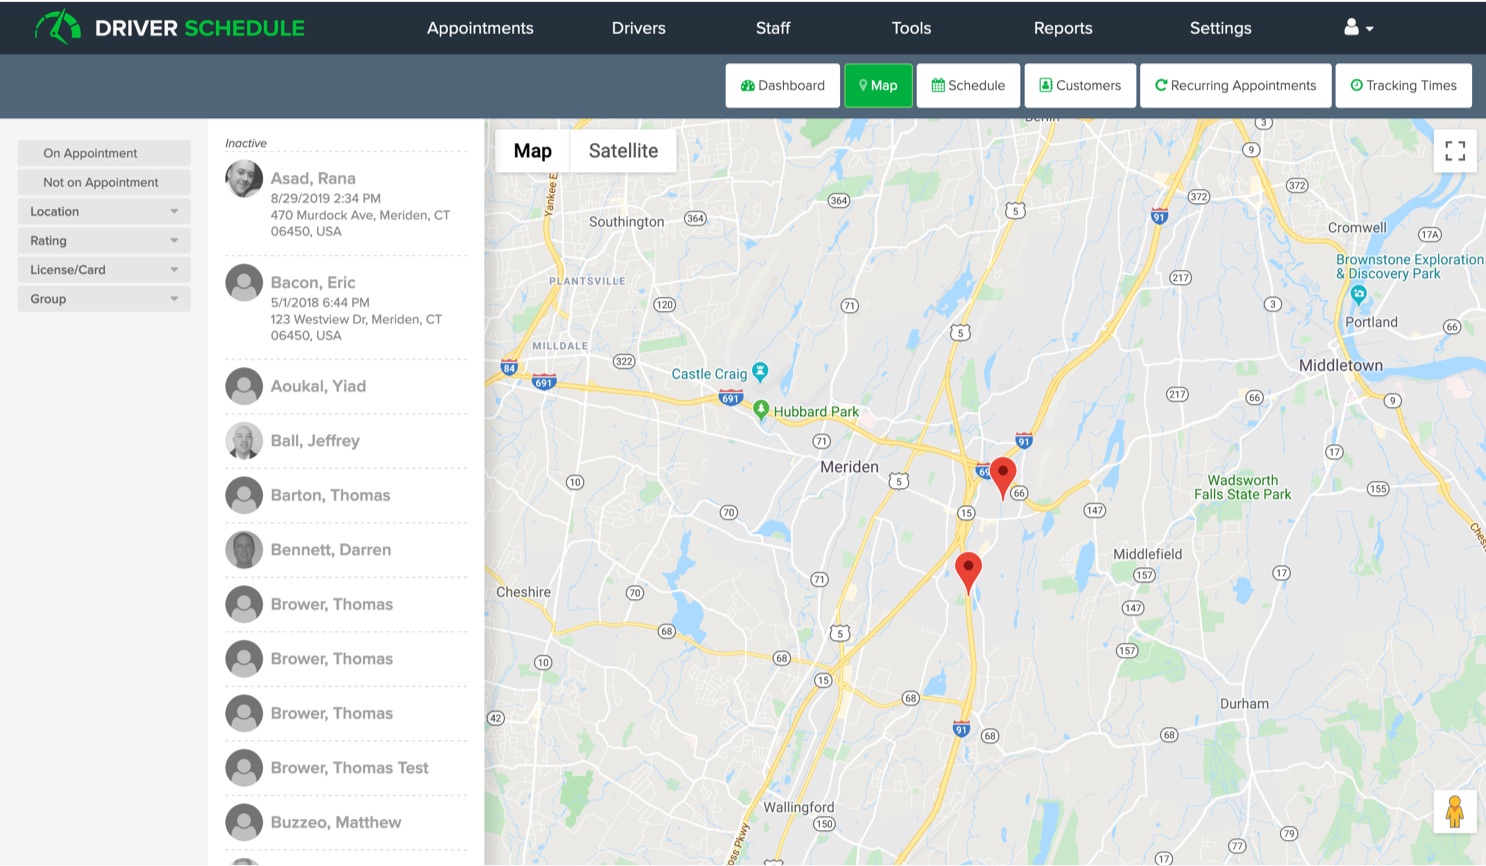This screenshot has width=1486, height=866.
Task: Toggle the On Appointment filter
Action: tap(104, 153)
